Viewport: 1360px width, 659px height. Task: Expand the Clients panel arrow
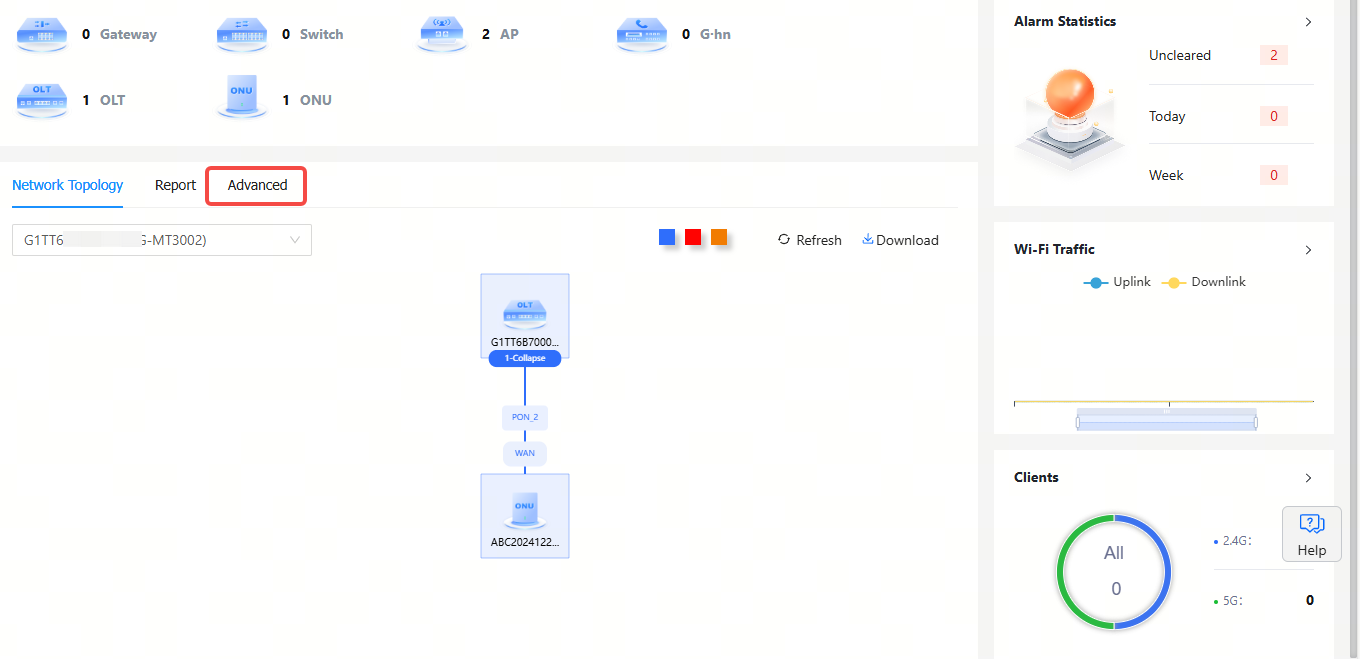1308,478
